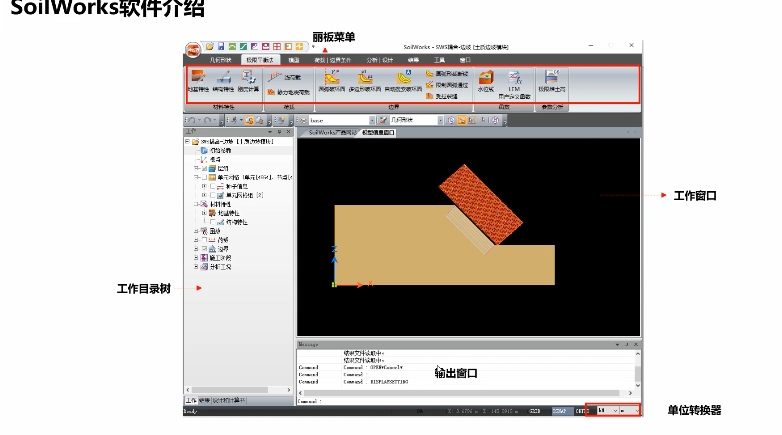Screen dimensions: 782x435
Task: Open the window ribbon tab
Action: tap(465, 60)
